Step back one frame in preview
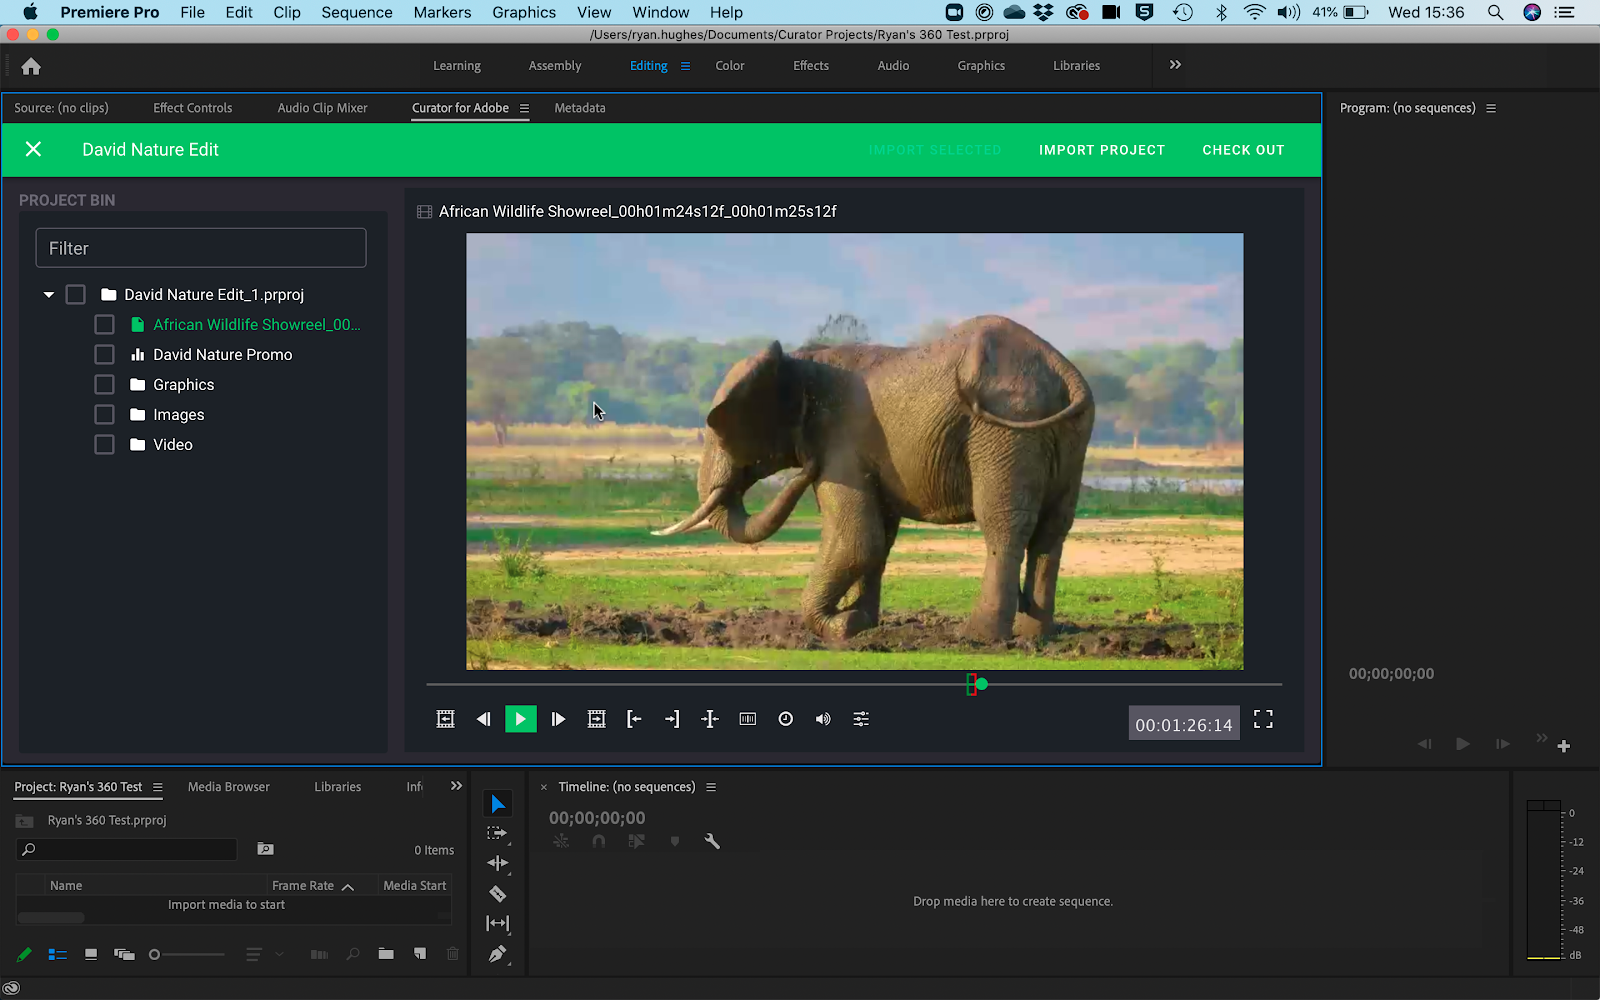Screen dimensions: 1600x1000 pos(483,719)
